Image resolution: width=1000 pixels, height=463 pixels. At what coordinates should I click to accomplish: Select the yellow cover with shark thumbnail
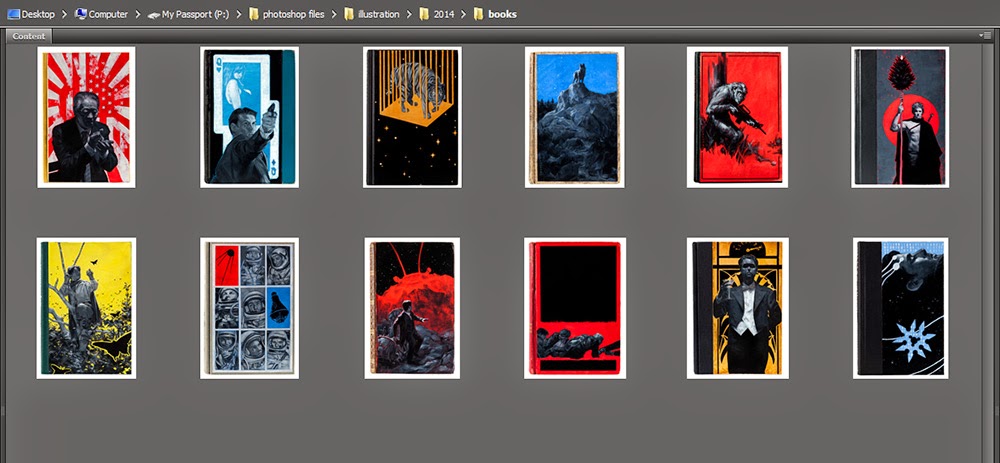[x=86, y=309]
